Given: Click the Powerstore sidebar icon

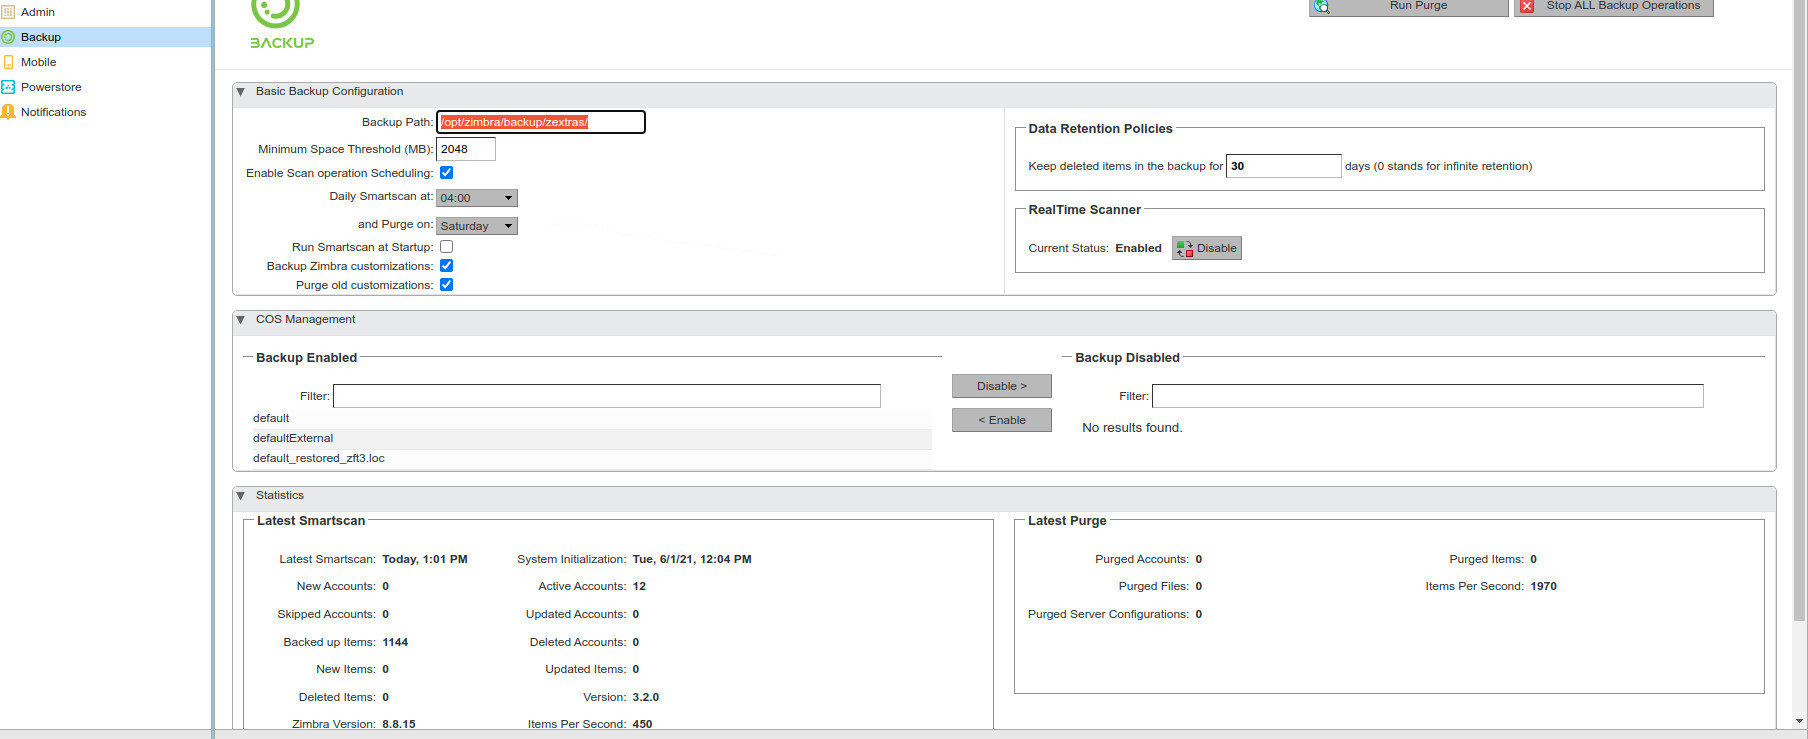Looking at the screenshot, I should (8, 87).
